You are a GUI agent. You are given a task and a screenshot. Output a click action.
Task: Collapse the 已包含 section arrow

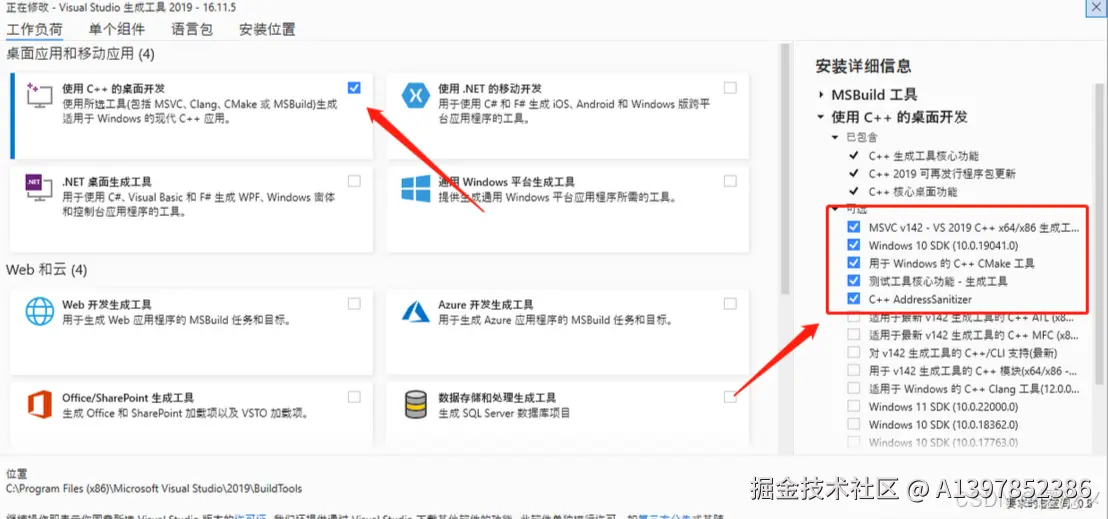click(835, 136)
